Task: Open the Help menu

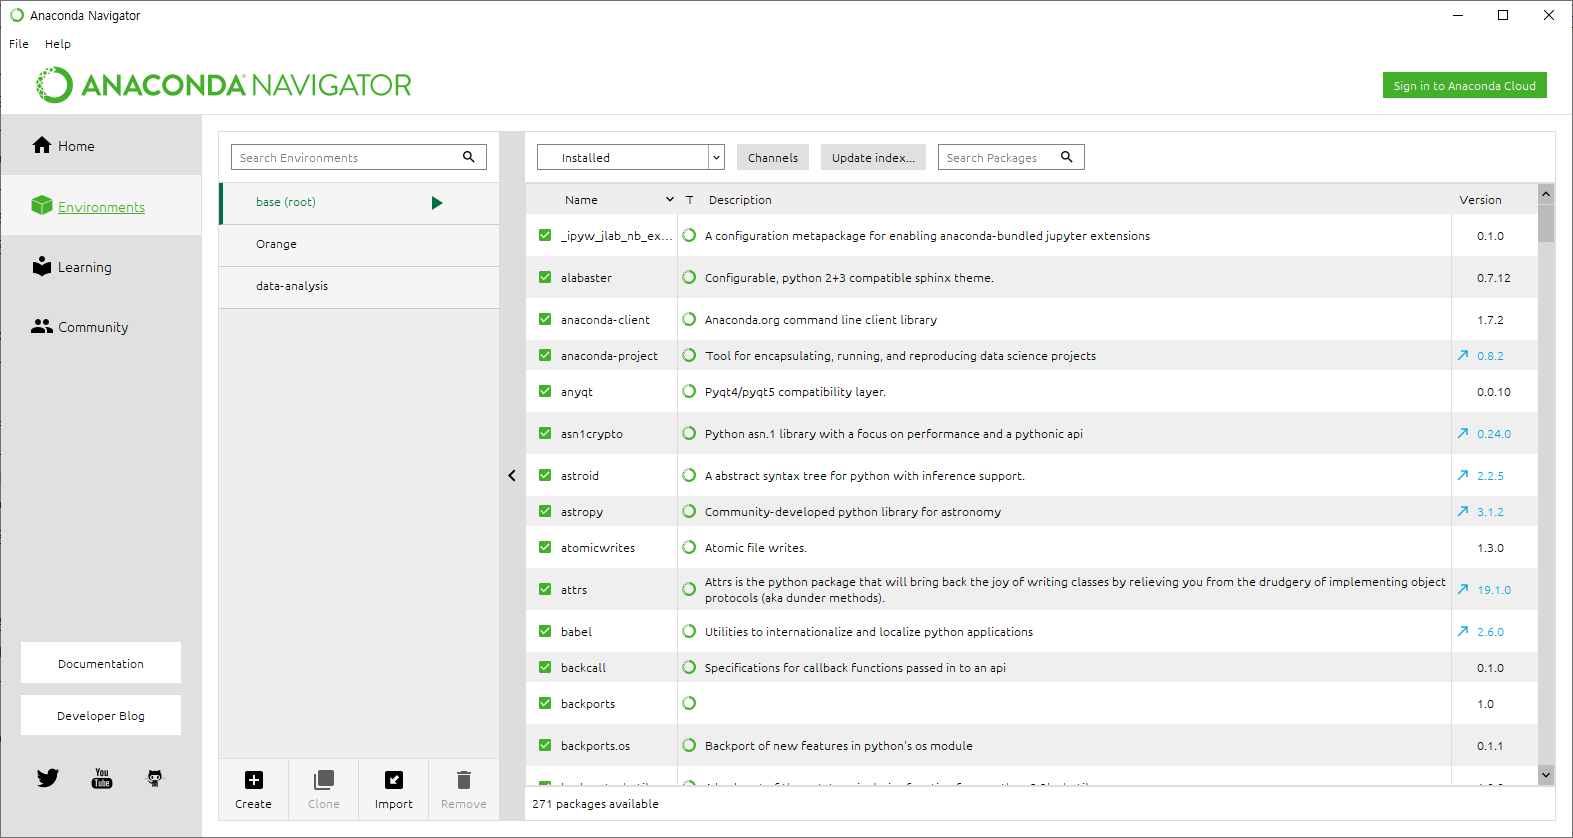Action: click(58, 44)
